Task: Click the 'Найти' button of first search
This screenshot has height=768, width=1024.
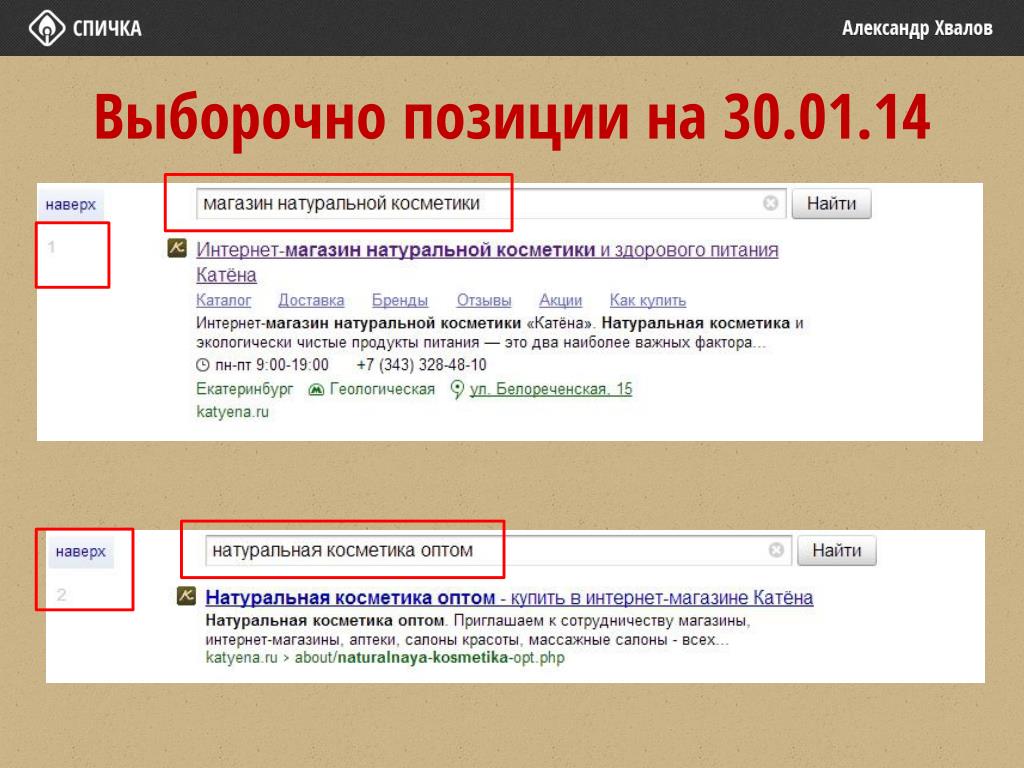Action: pyautogui.click(x=831, y=204)
